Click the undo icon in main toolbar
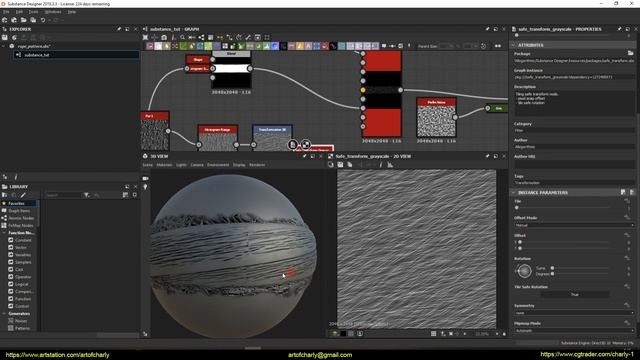 coord(42,20)
